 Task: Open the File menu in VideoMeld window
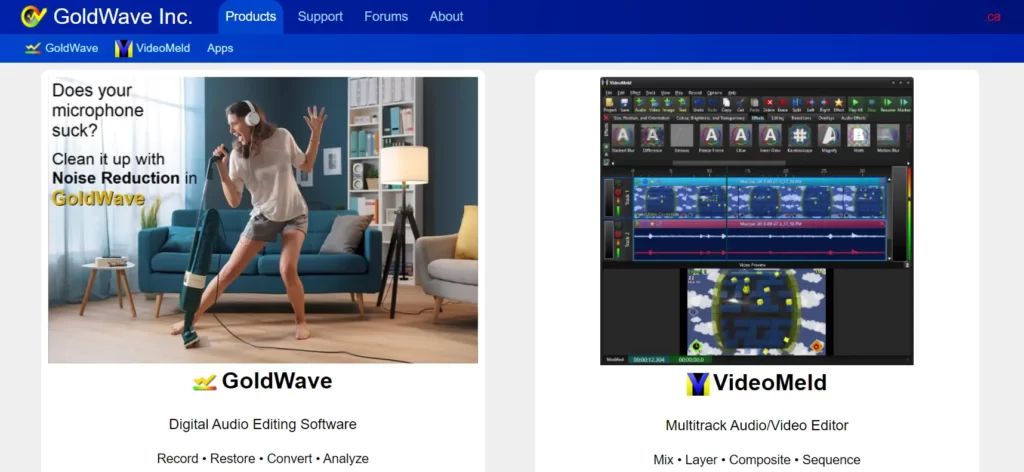tap(609, 93)
